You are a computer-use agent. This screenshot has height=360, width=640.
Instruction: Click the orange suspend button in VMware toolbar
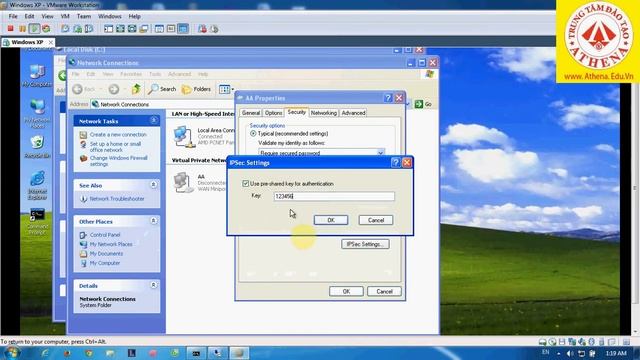(22, 29)
